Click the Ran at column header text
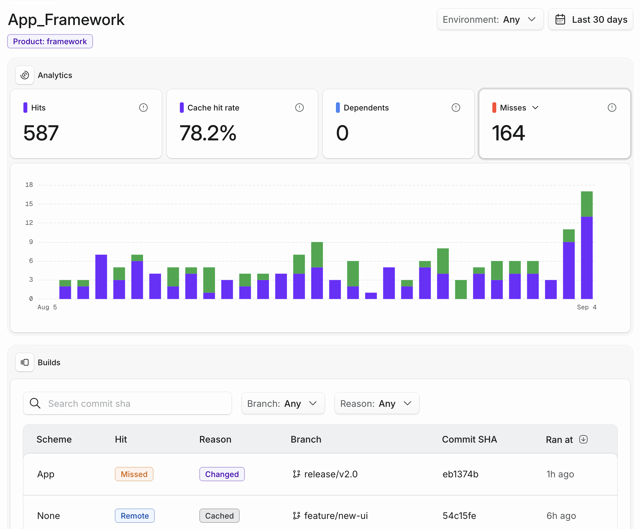640x529 pixels. [559, 440]
